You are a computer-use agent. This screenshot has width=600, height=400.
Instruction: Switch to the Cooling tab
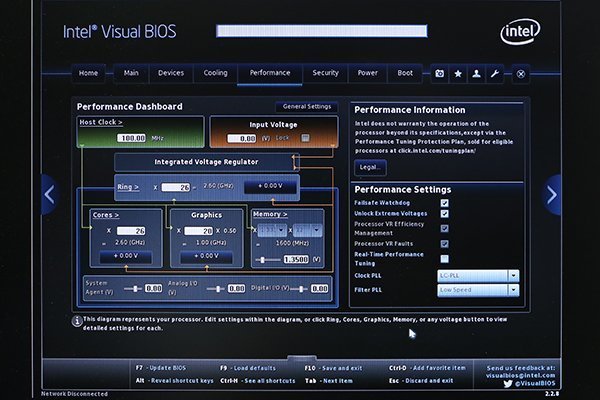(x=215, y=73)
